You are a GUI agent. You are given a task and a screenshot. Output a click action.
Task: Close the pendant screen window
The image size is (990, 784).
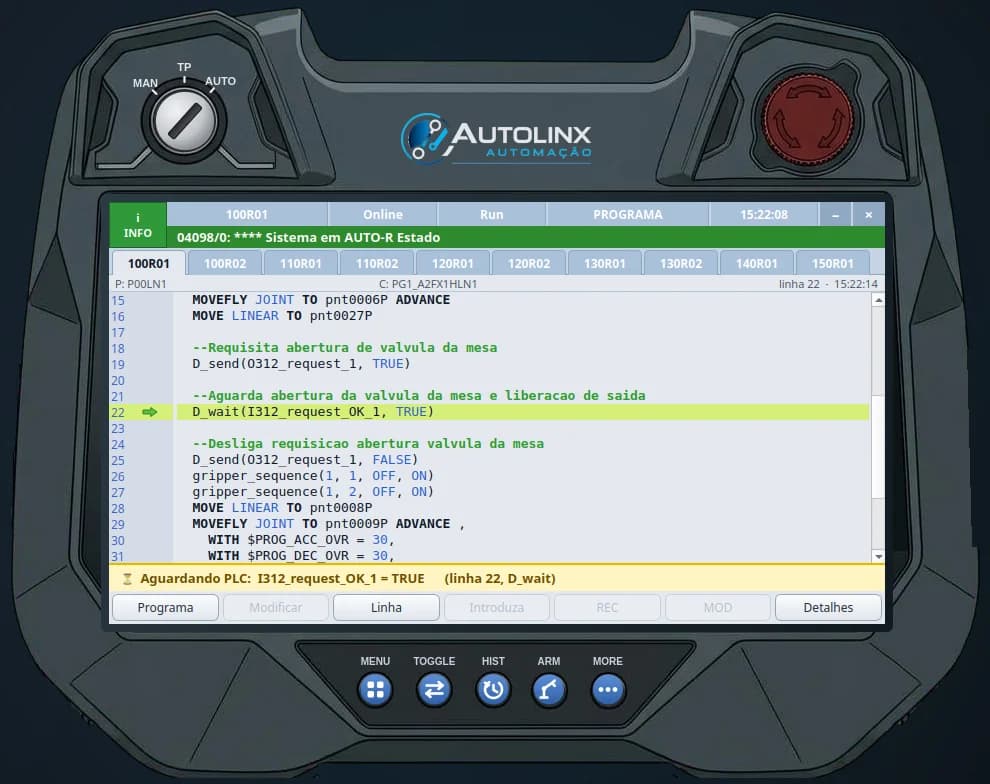pos(869,215)
